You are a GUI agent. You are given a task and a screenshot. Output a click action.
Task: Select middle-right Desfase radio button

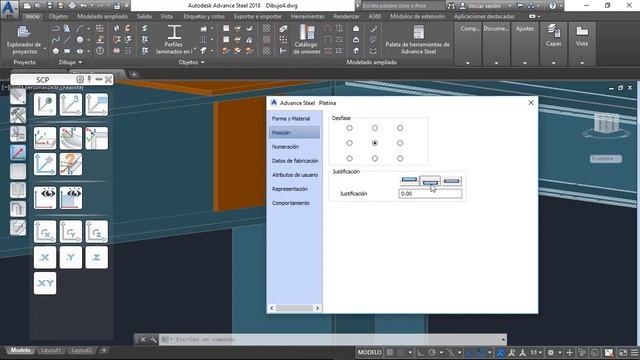point(400,143)
